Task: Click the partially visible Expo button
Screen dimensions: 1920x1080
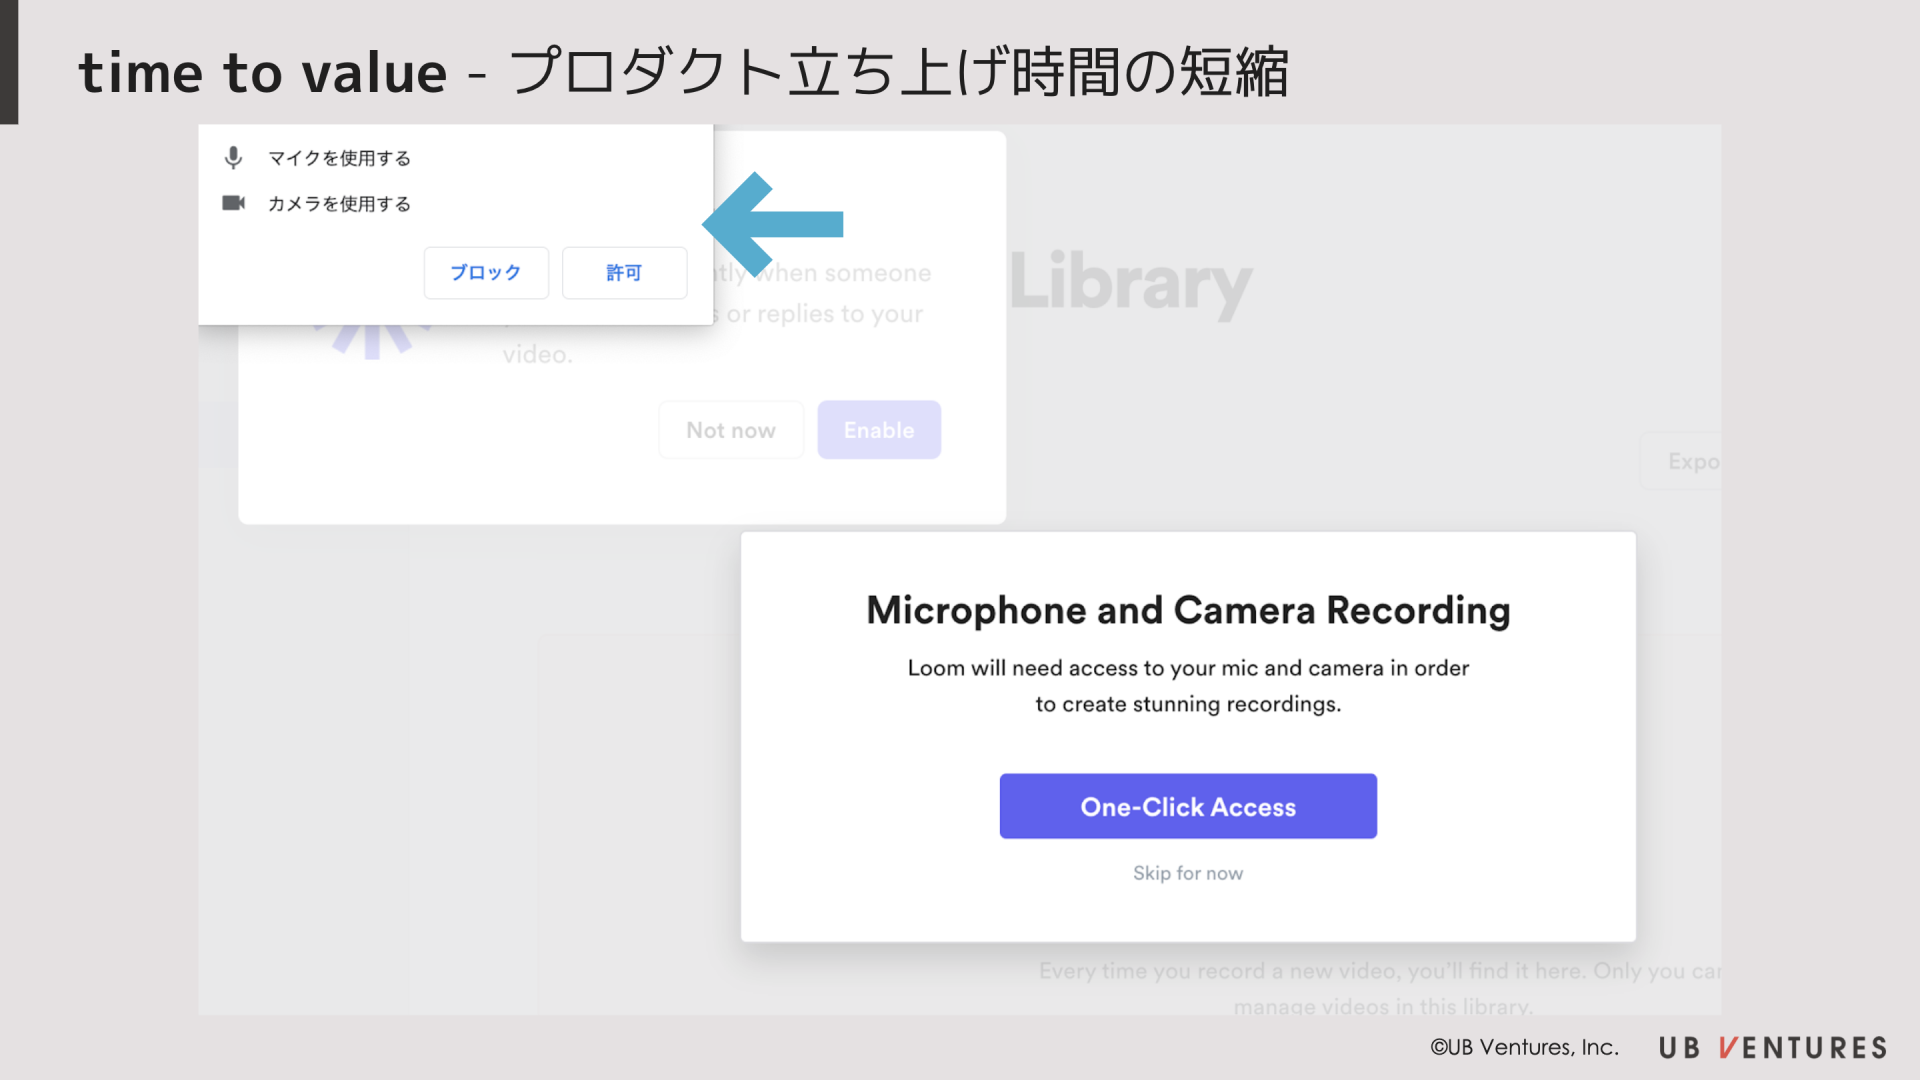Action: 1682,461
